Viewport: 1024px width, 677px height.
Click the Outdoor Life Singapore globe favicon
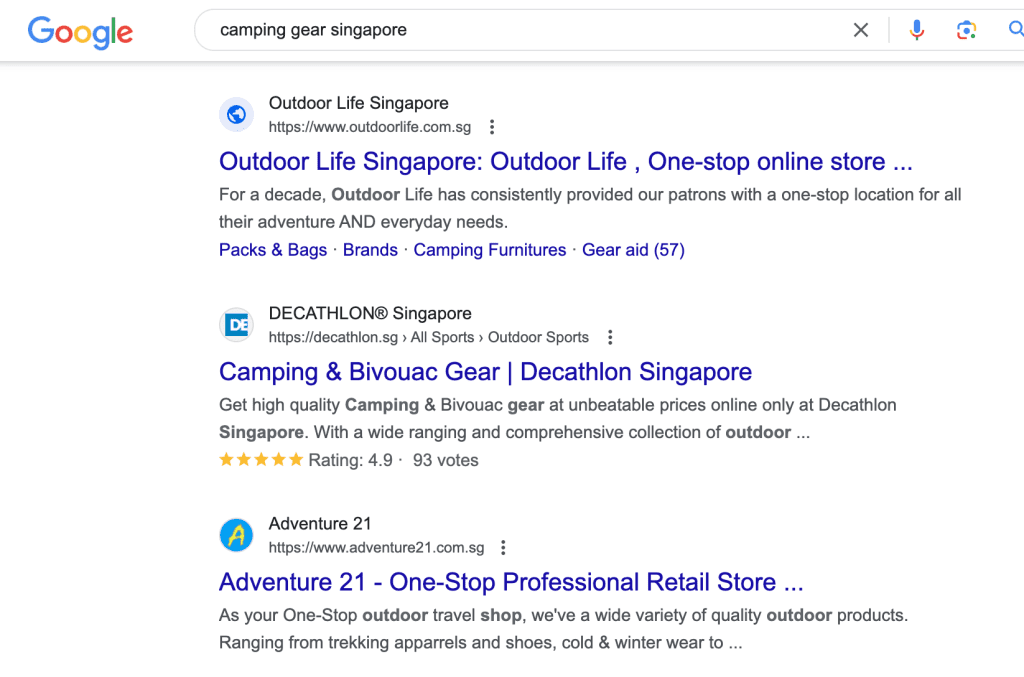click(x=236, y=115)
